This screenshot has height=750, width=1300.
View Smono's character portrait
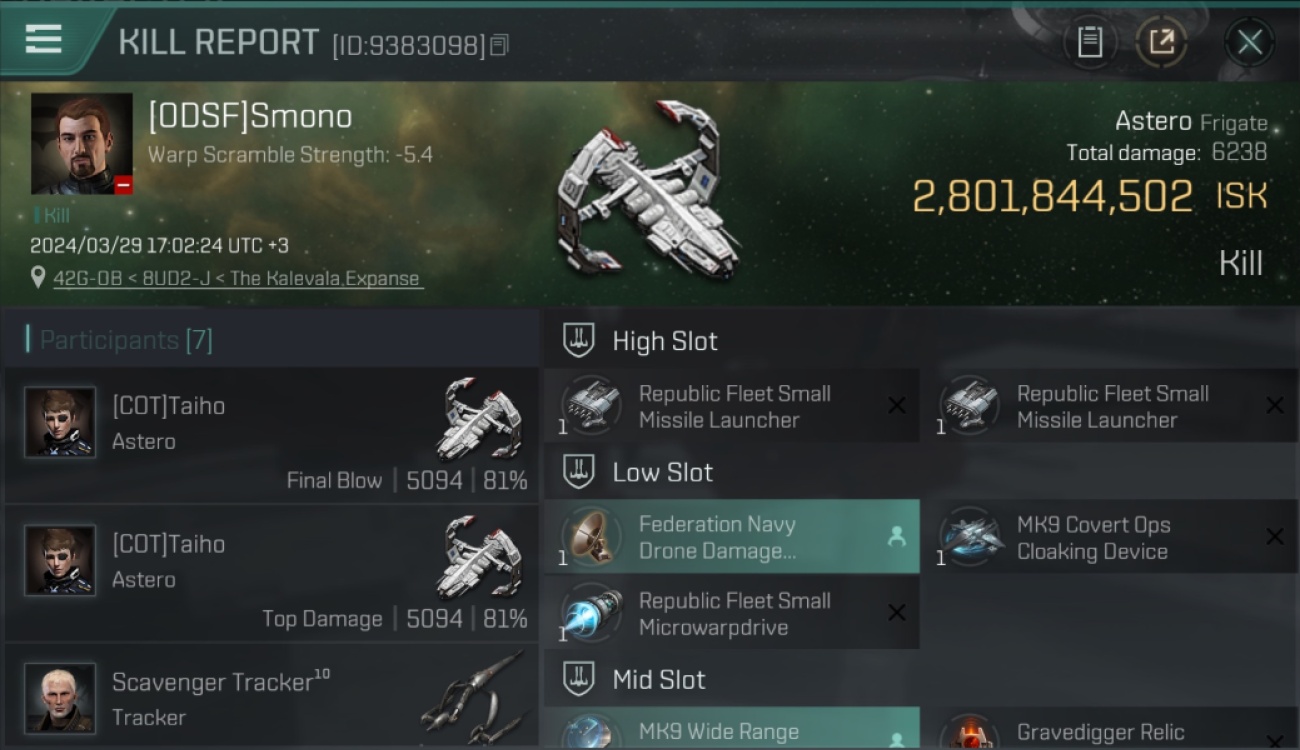coord(82,144)
